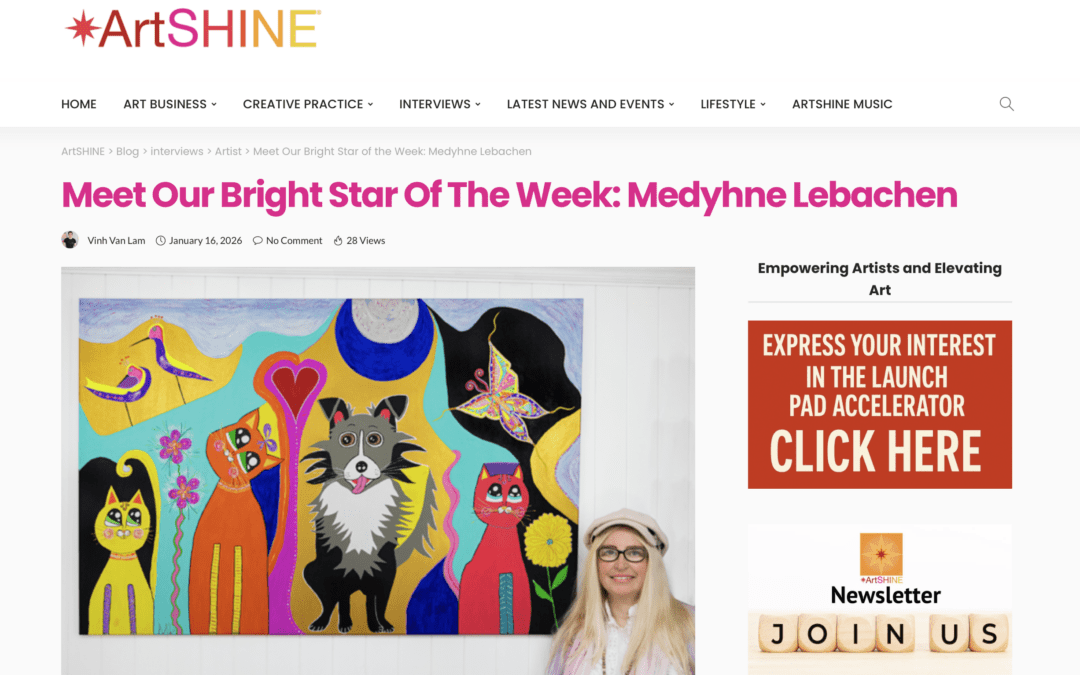
Task: Click the Vinh Van Lam author link
Action: (116, 240)
